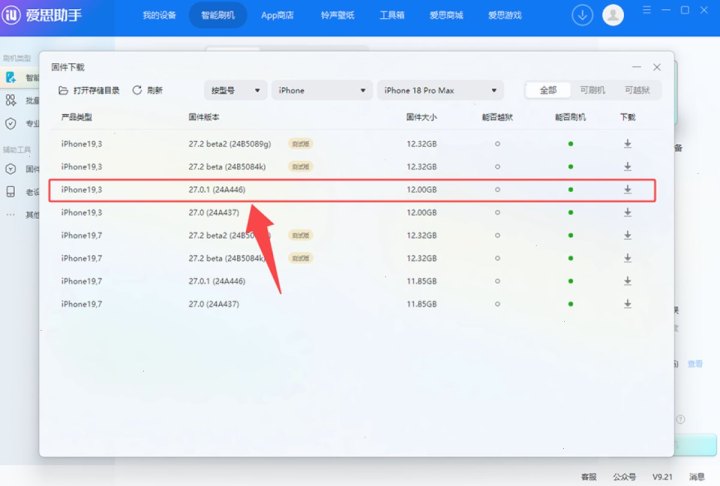Filter by flashable firmware 可刷机

click(592, 90)
